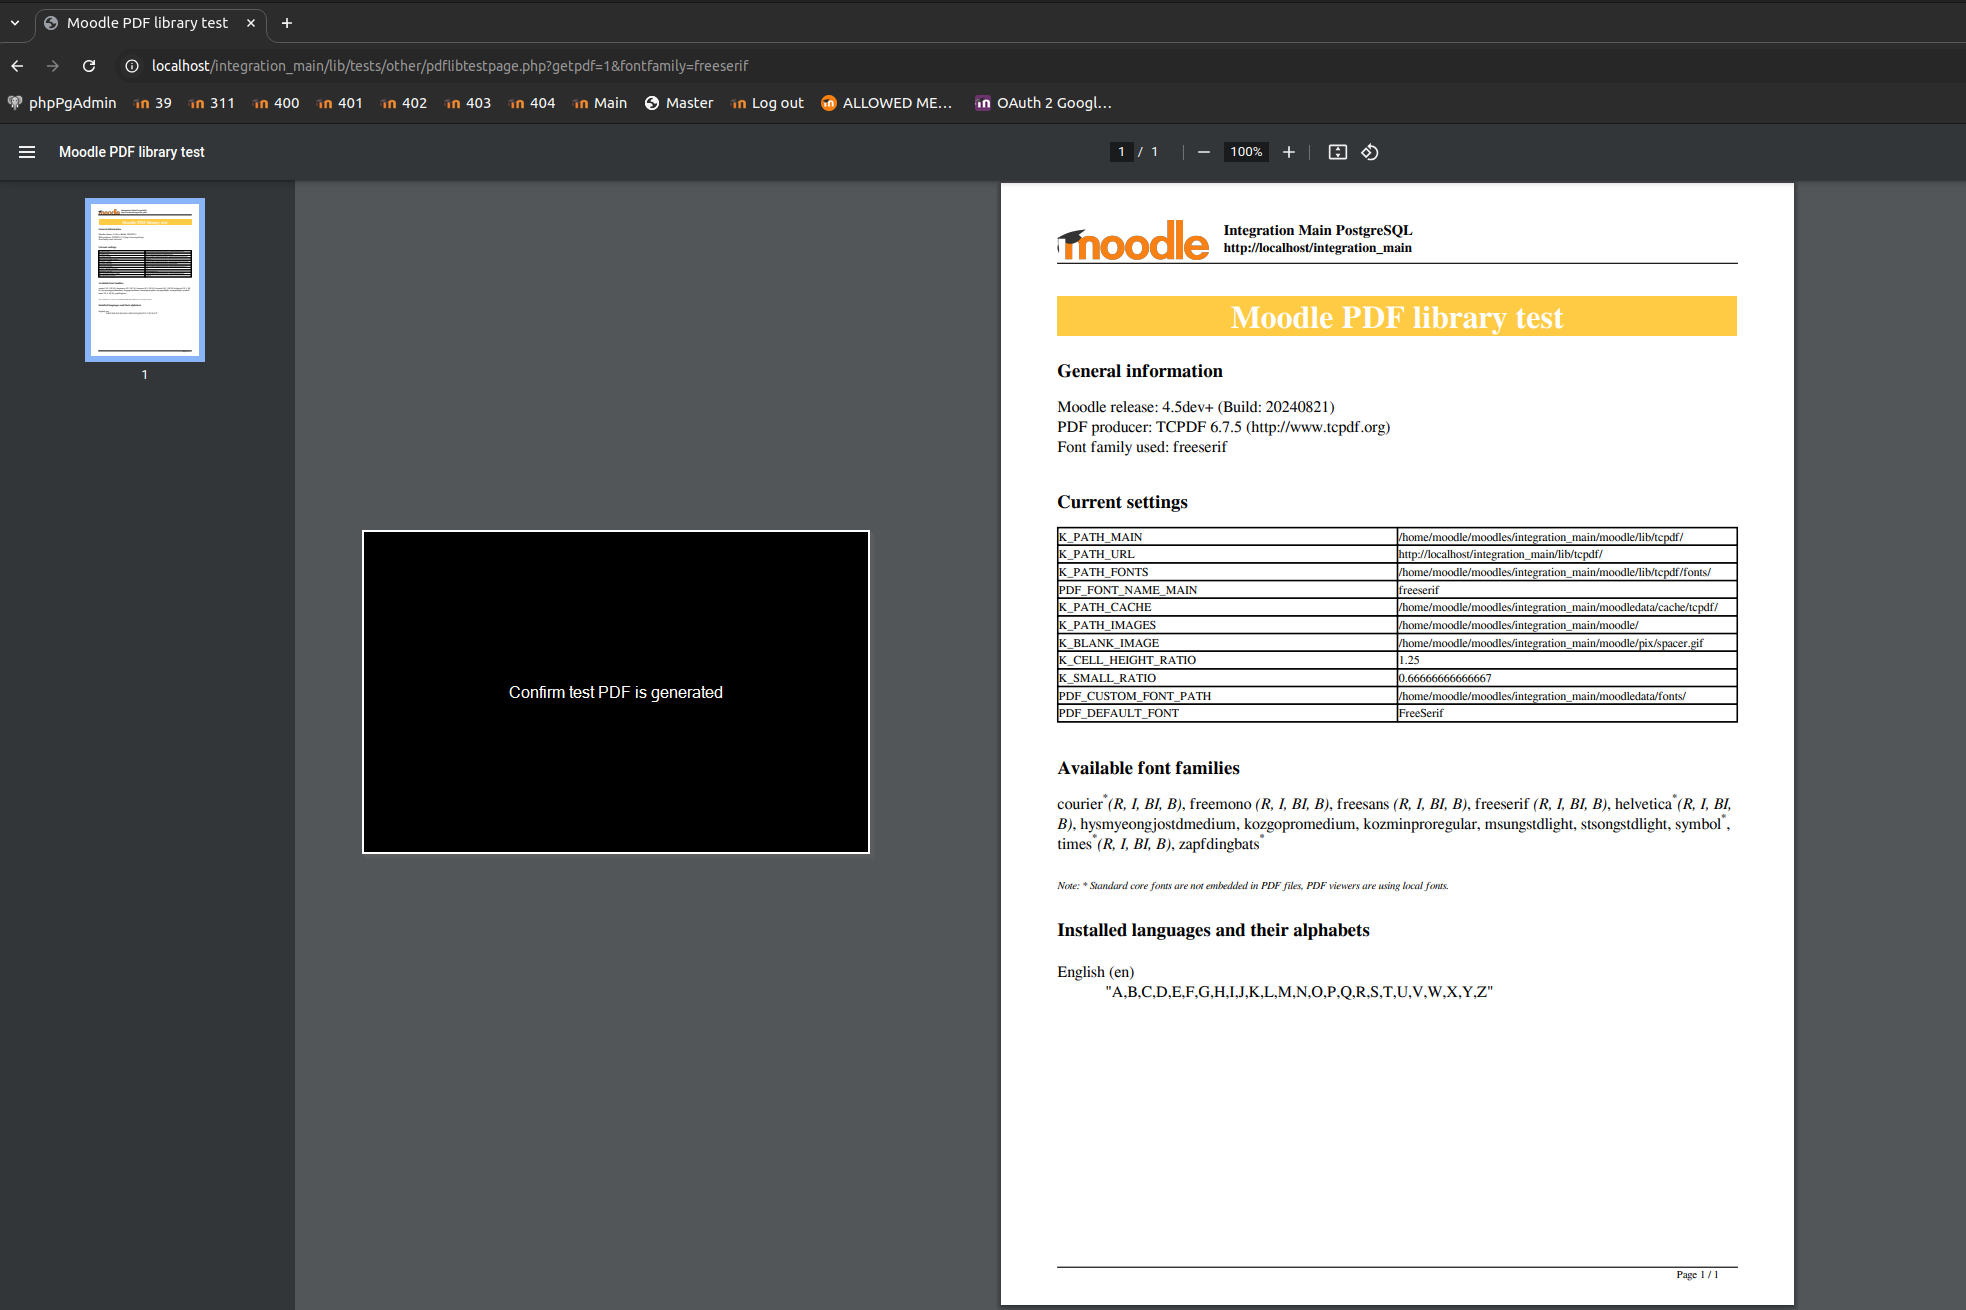Open the 402 bookmark
The height and width of the screenshot is (1310, 1966).
click(x=404, y=103)
